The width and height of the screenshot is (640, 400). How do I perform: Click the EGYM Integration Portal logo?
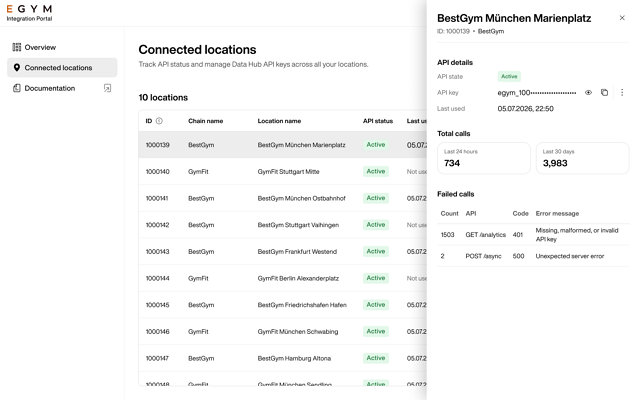(x=29, y=13)
